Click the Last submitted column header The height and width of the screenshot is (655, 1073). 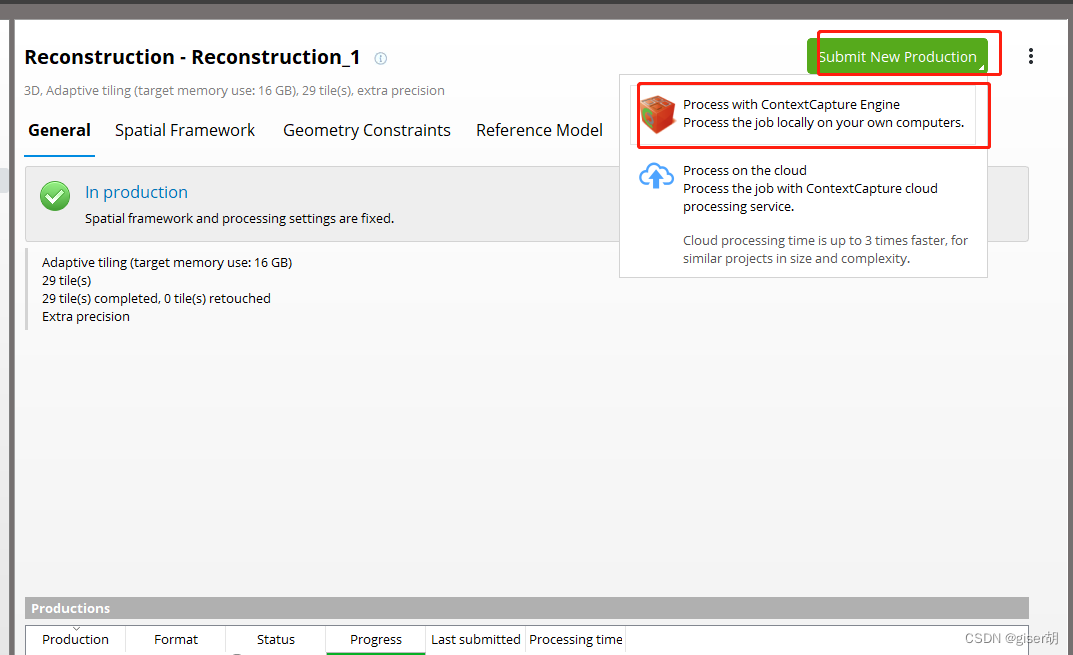click(476, 639)
